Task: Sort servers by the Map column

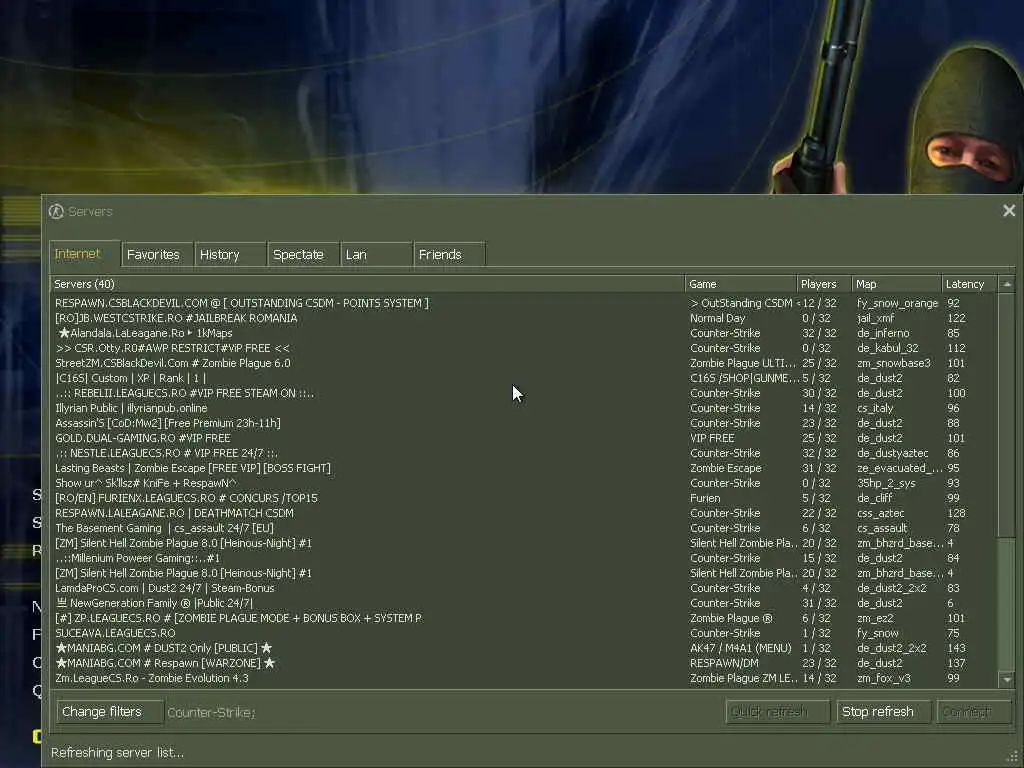Action: tap(897, 284)
